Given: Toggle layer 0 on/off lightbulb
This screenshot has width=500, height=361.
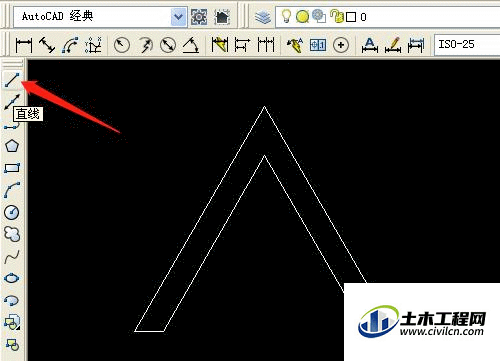Looking at the screenshot, I should pos(286,16).
